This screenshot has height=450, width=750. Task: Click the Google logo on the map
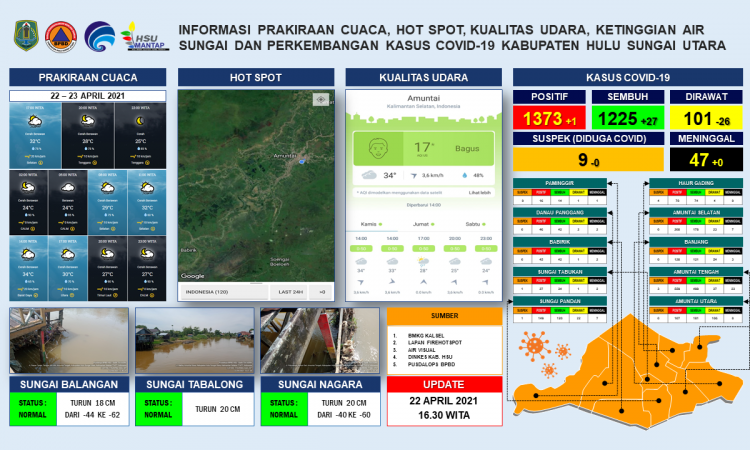[x=193, y=275]
